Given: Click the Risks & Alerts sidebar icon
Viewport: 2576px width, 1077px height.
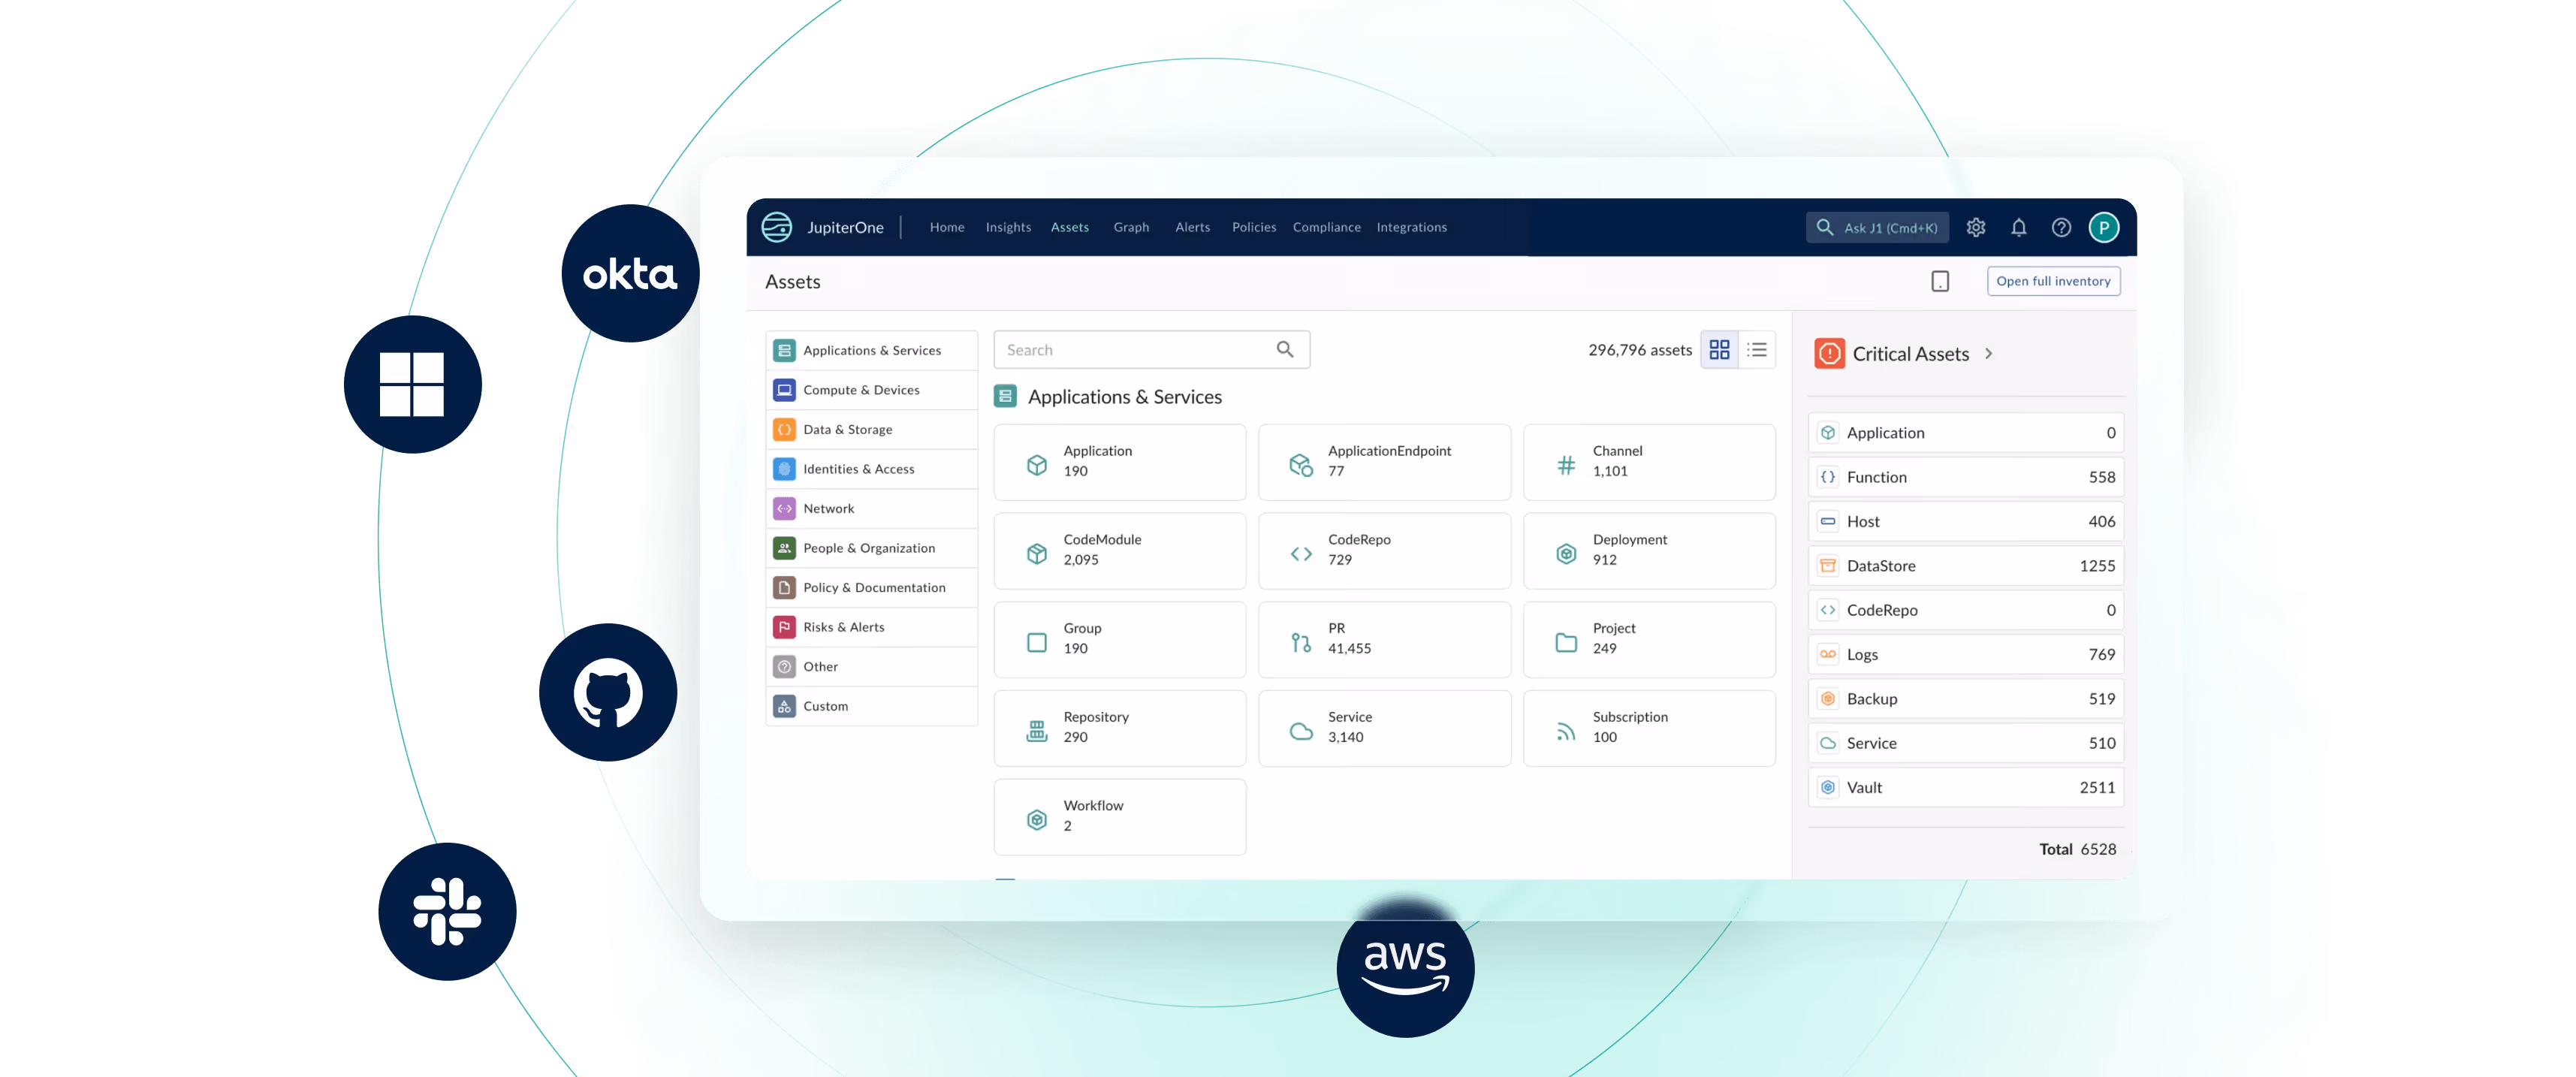Looking at the screenshot, I should [x=784, y=627].
